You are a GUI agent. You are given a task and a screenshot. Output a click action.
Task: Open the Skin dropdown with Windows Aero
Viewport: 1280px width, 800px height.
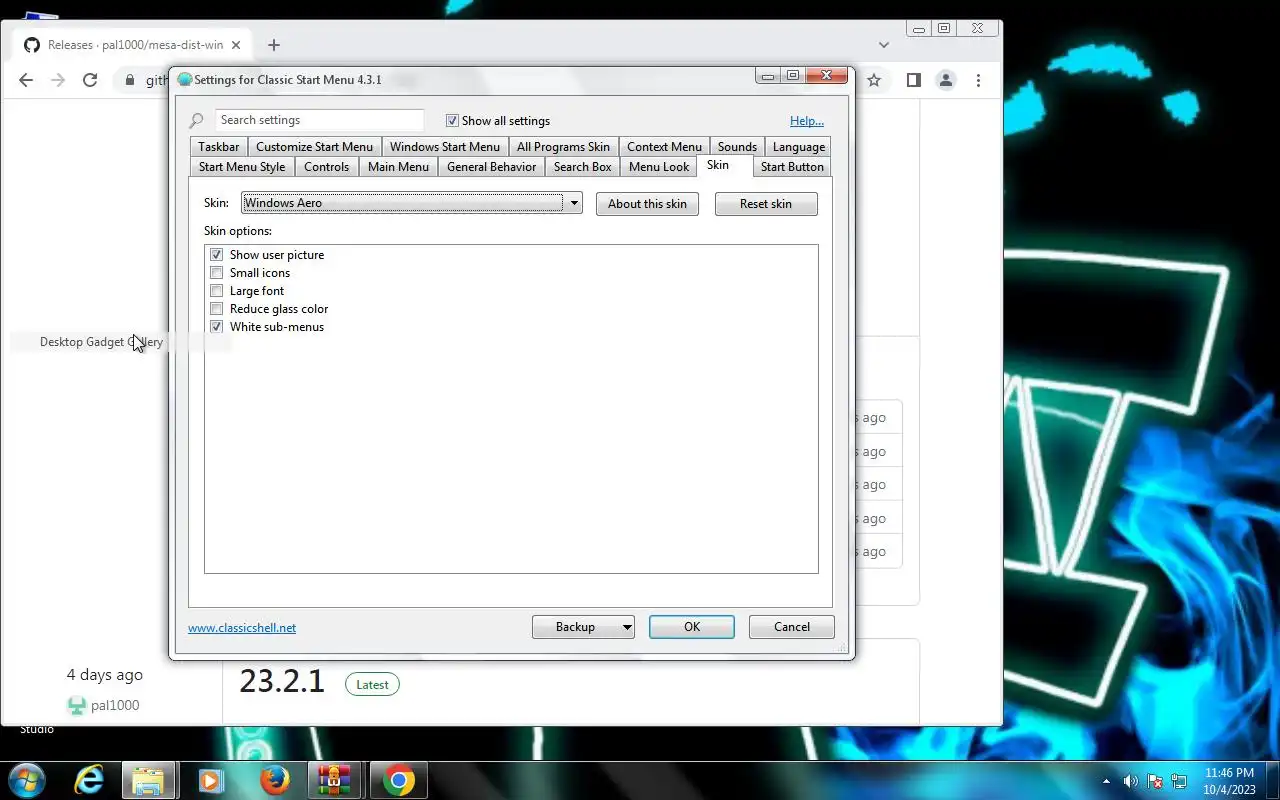[412, 203]
